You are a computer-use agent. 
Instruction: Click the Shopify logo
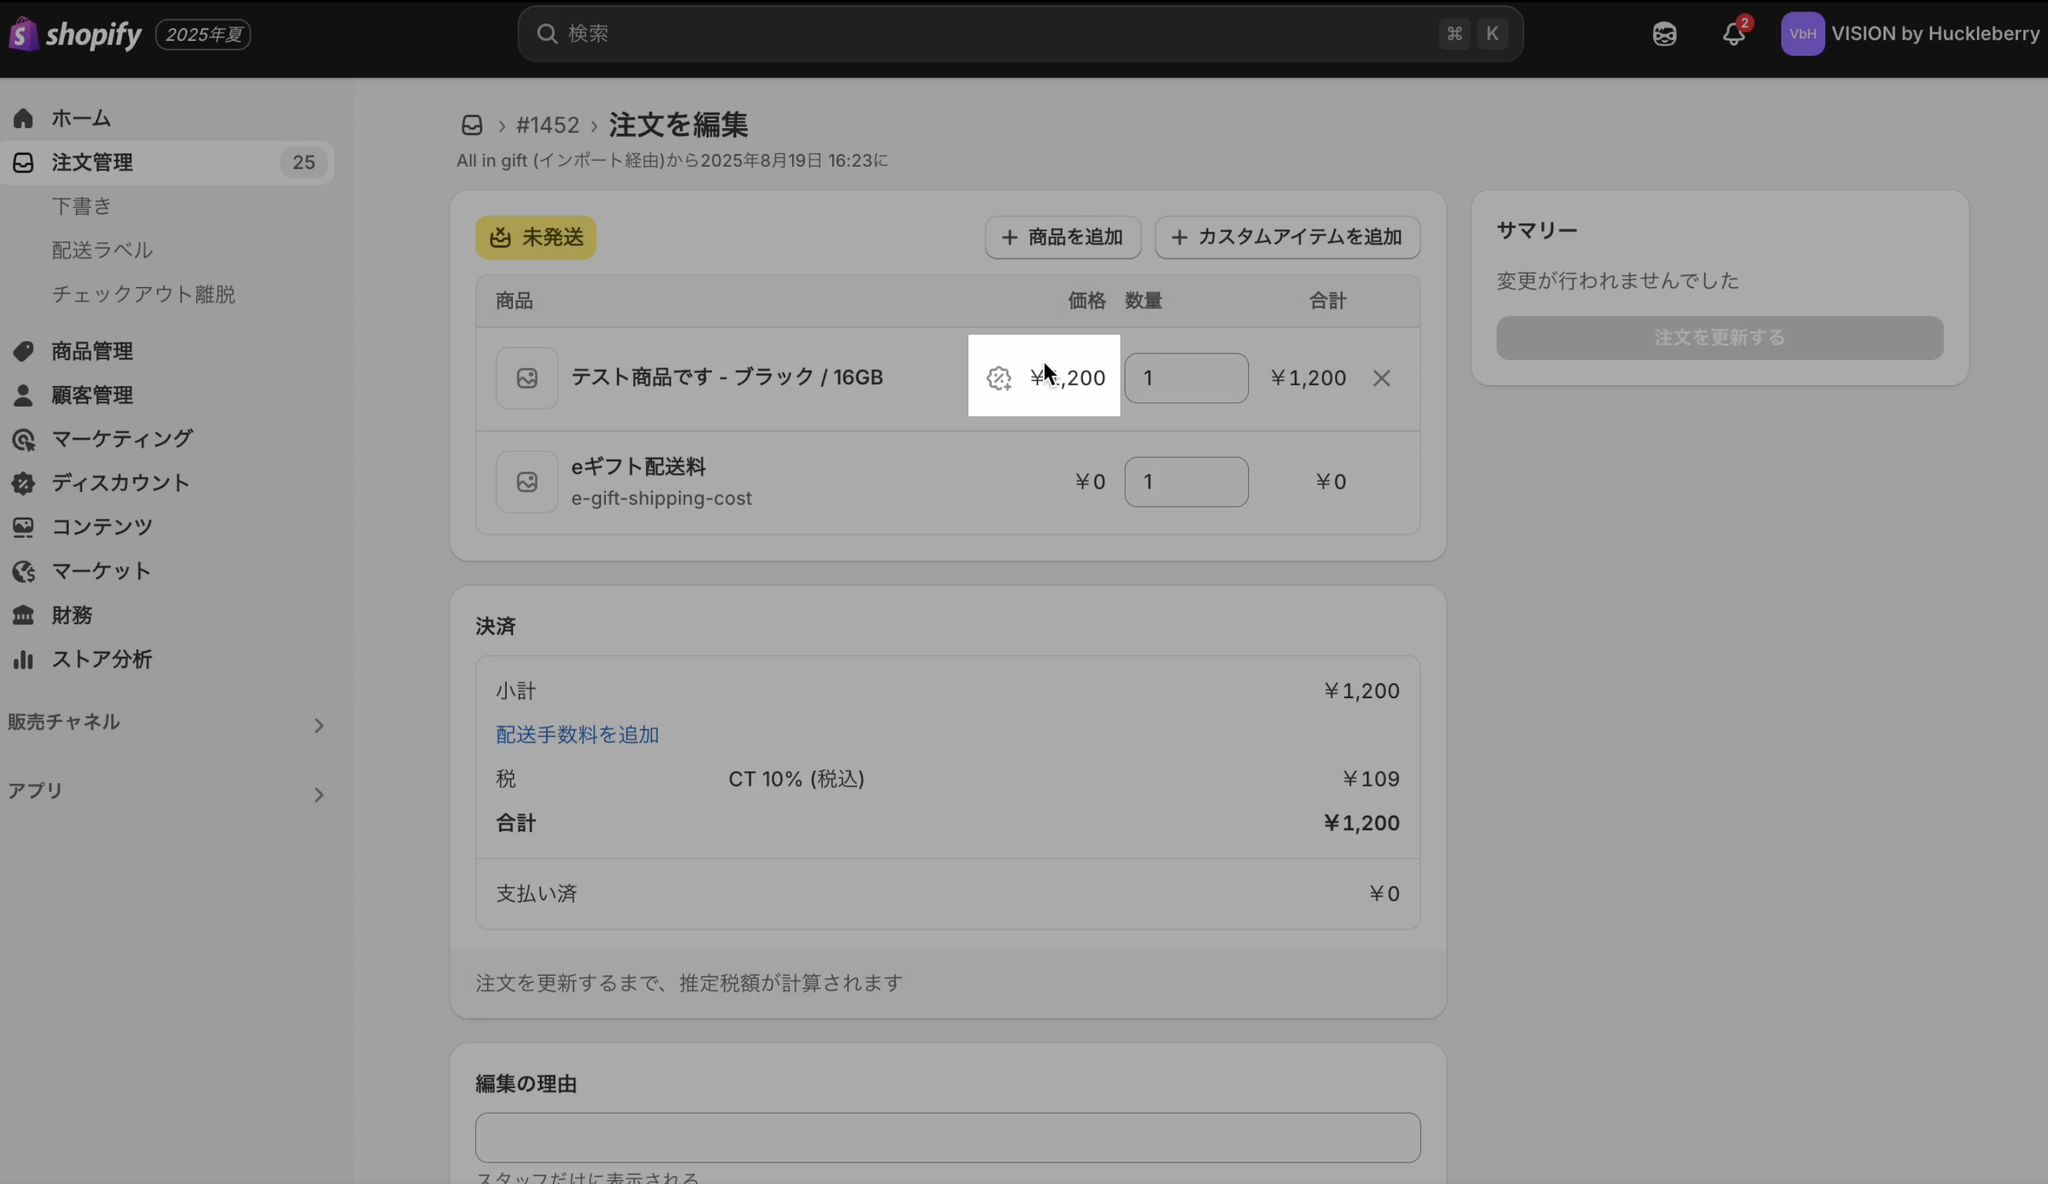[x=76, y=34]
